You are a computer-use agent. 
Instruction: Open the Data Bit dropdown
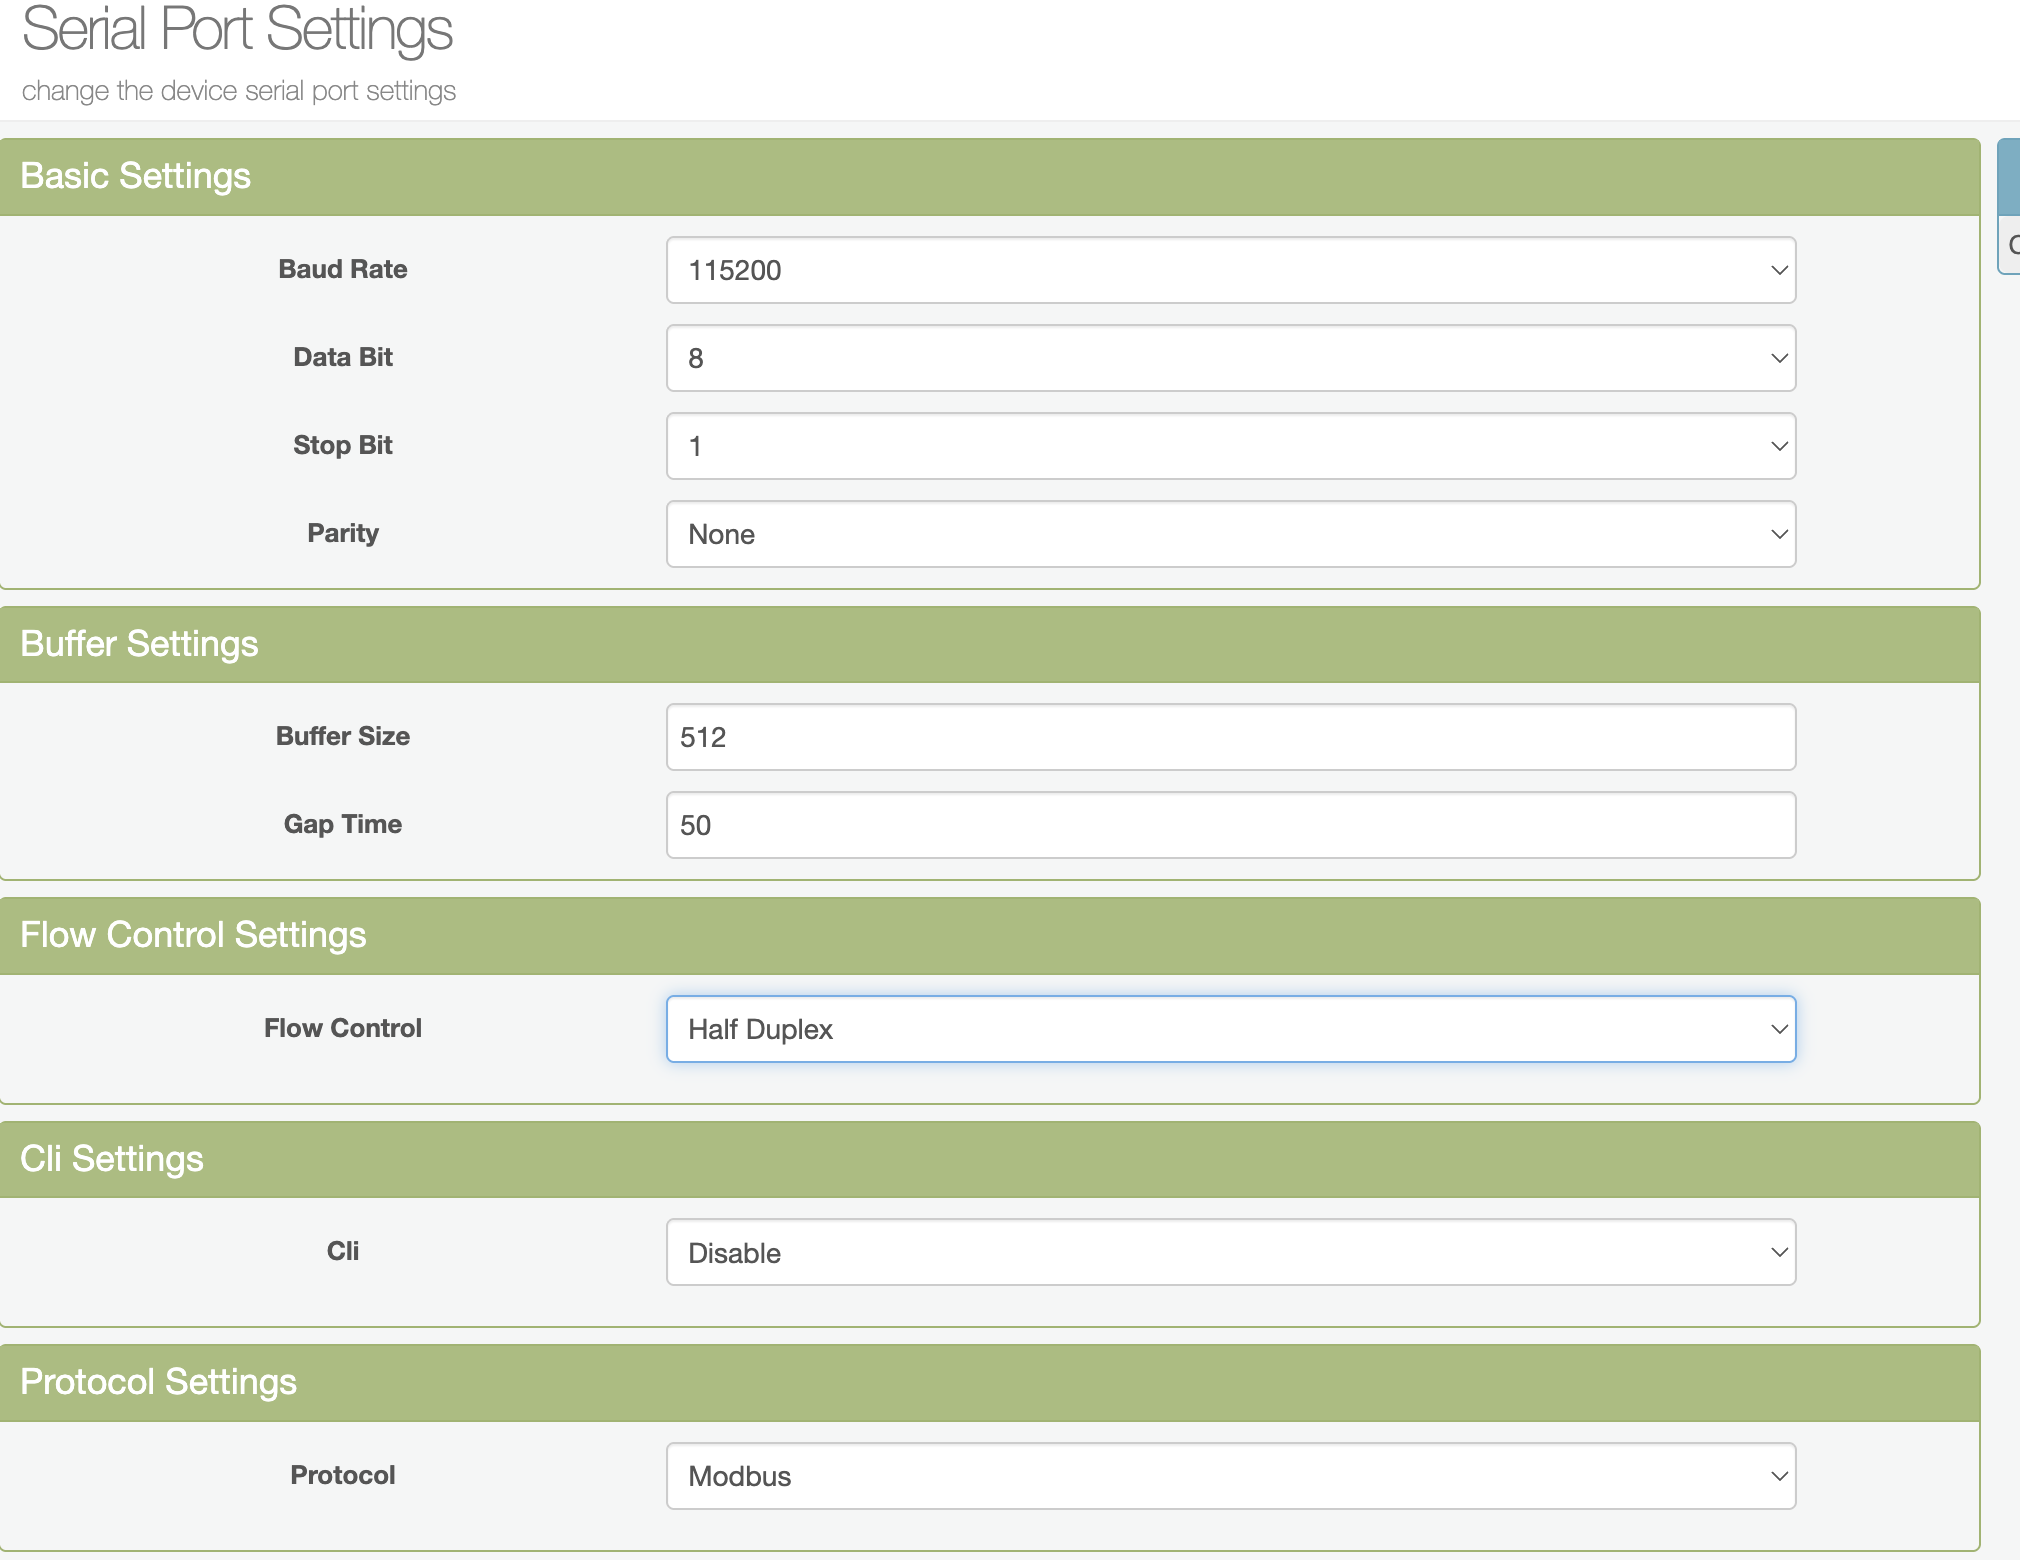pos(1230,358)
